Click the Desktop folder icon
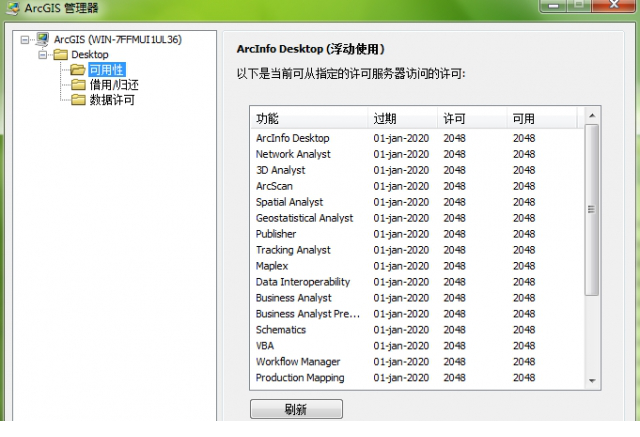 [x=60, y=55]
